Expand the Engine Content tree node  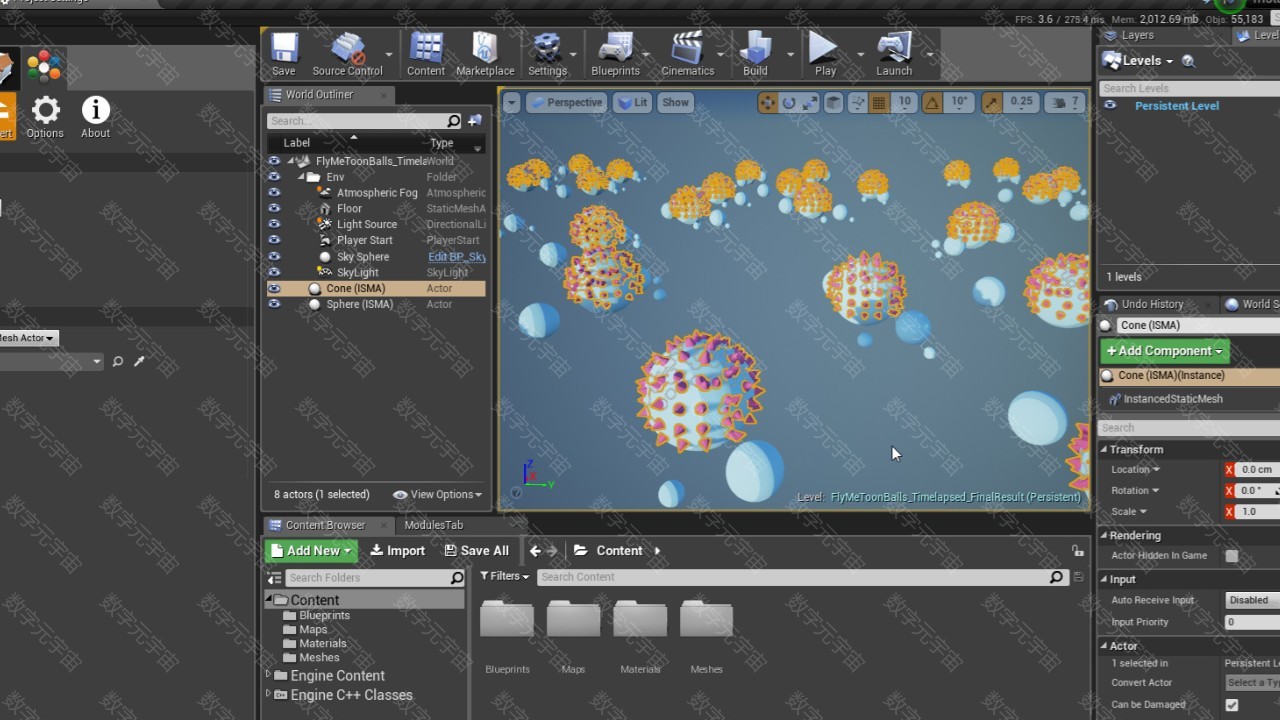tap(269, 675)
